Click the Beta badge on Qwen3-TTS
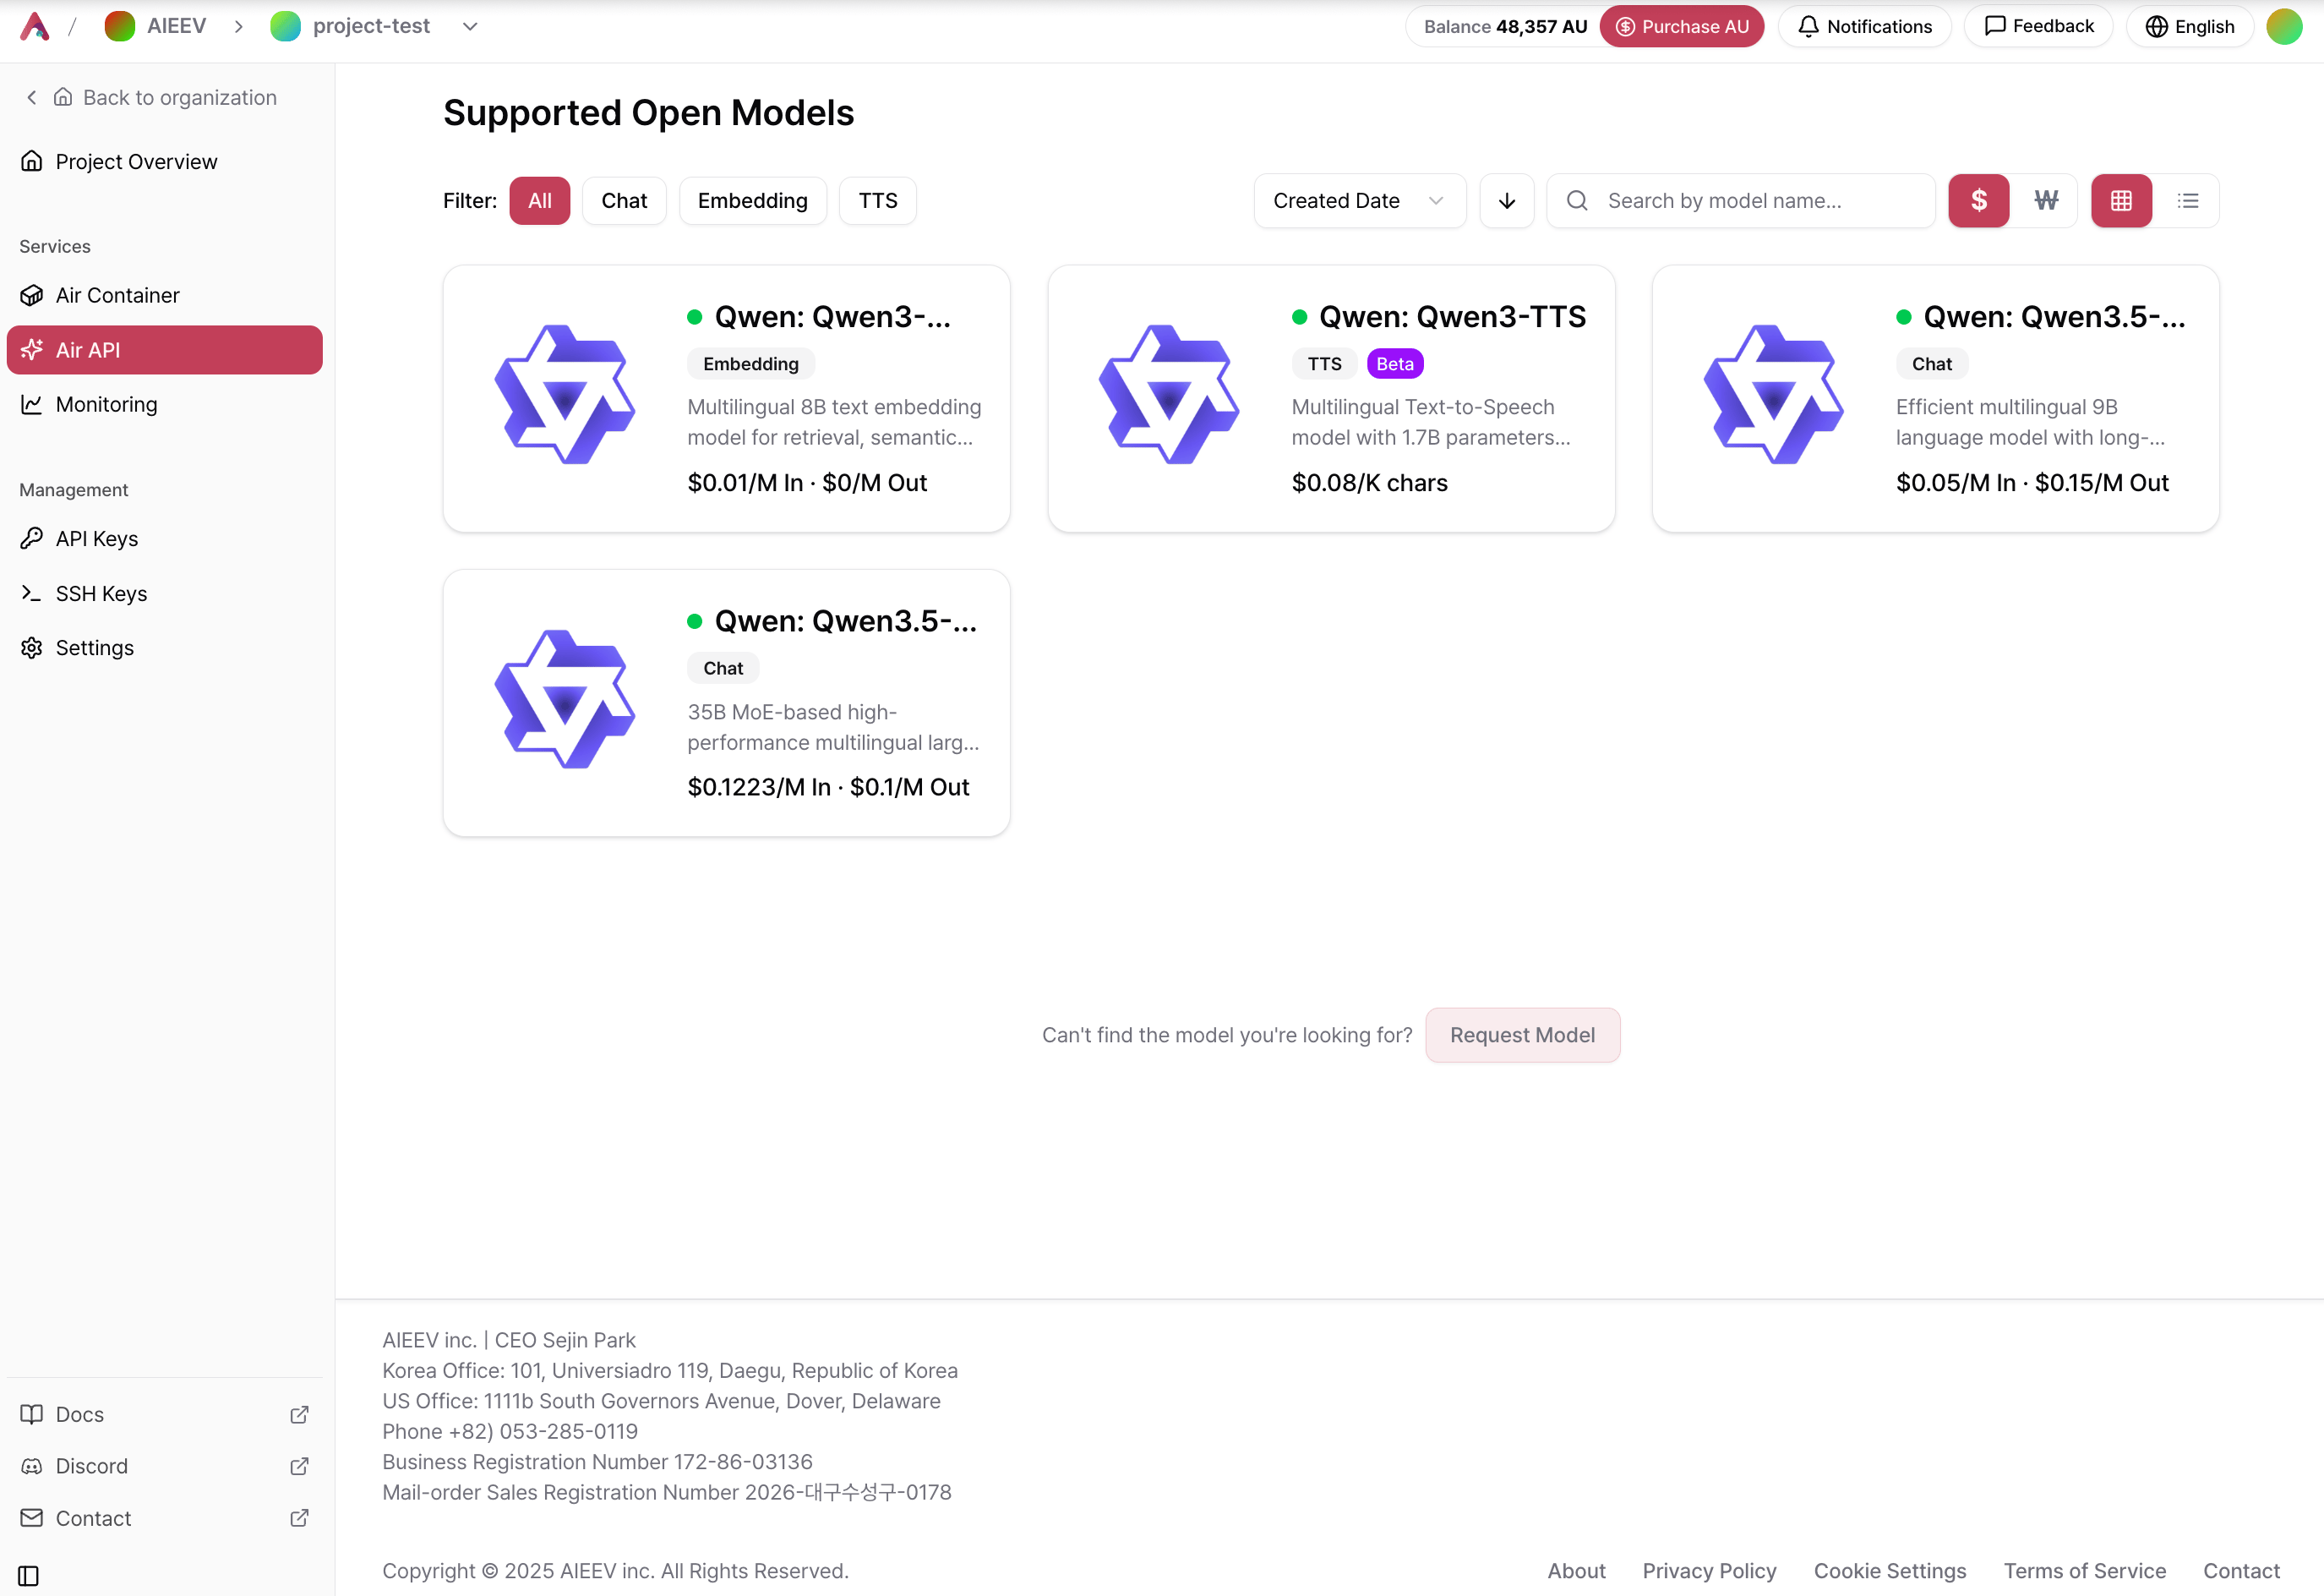 [1395, 364]
